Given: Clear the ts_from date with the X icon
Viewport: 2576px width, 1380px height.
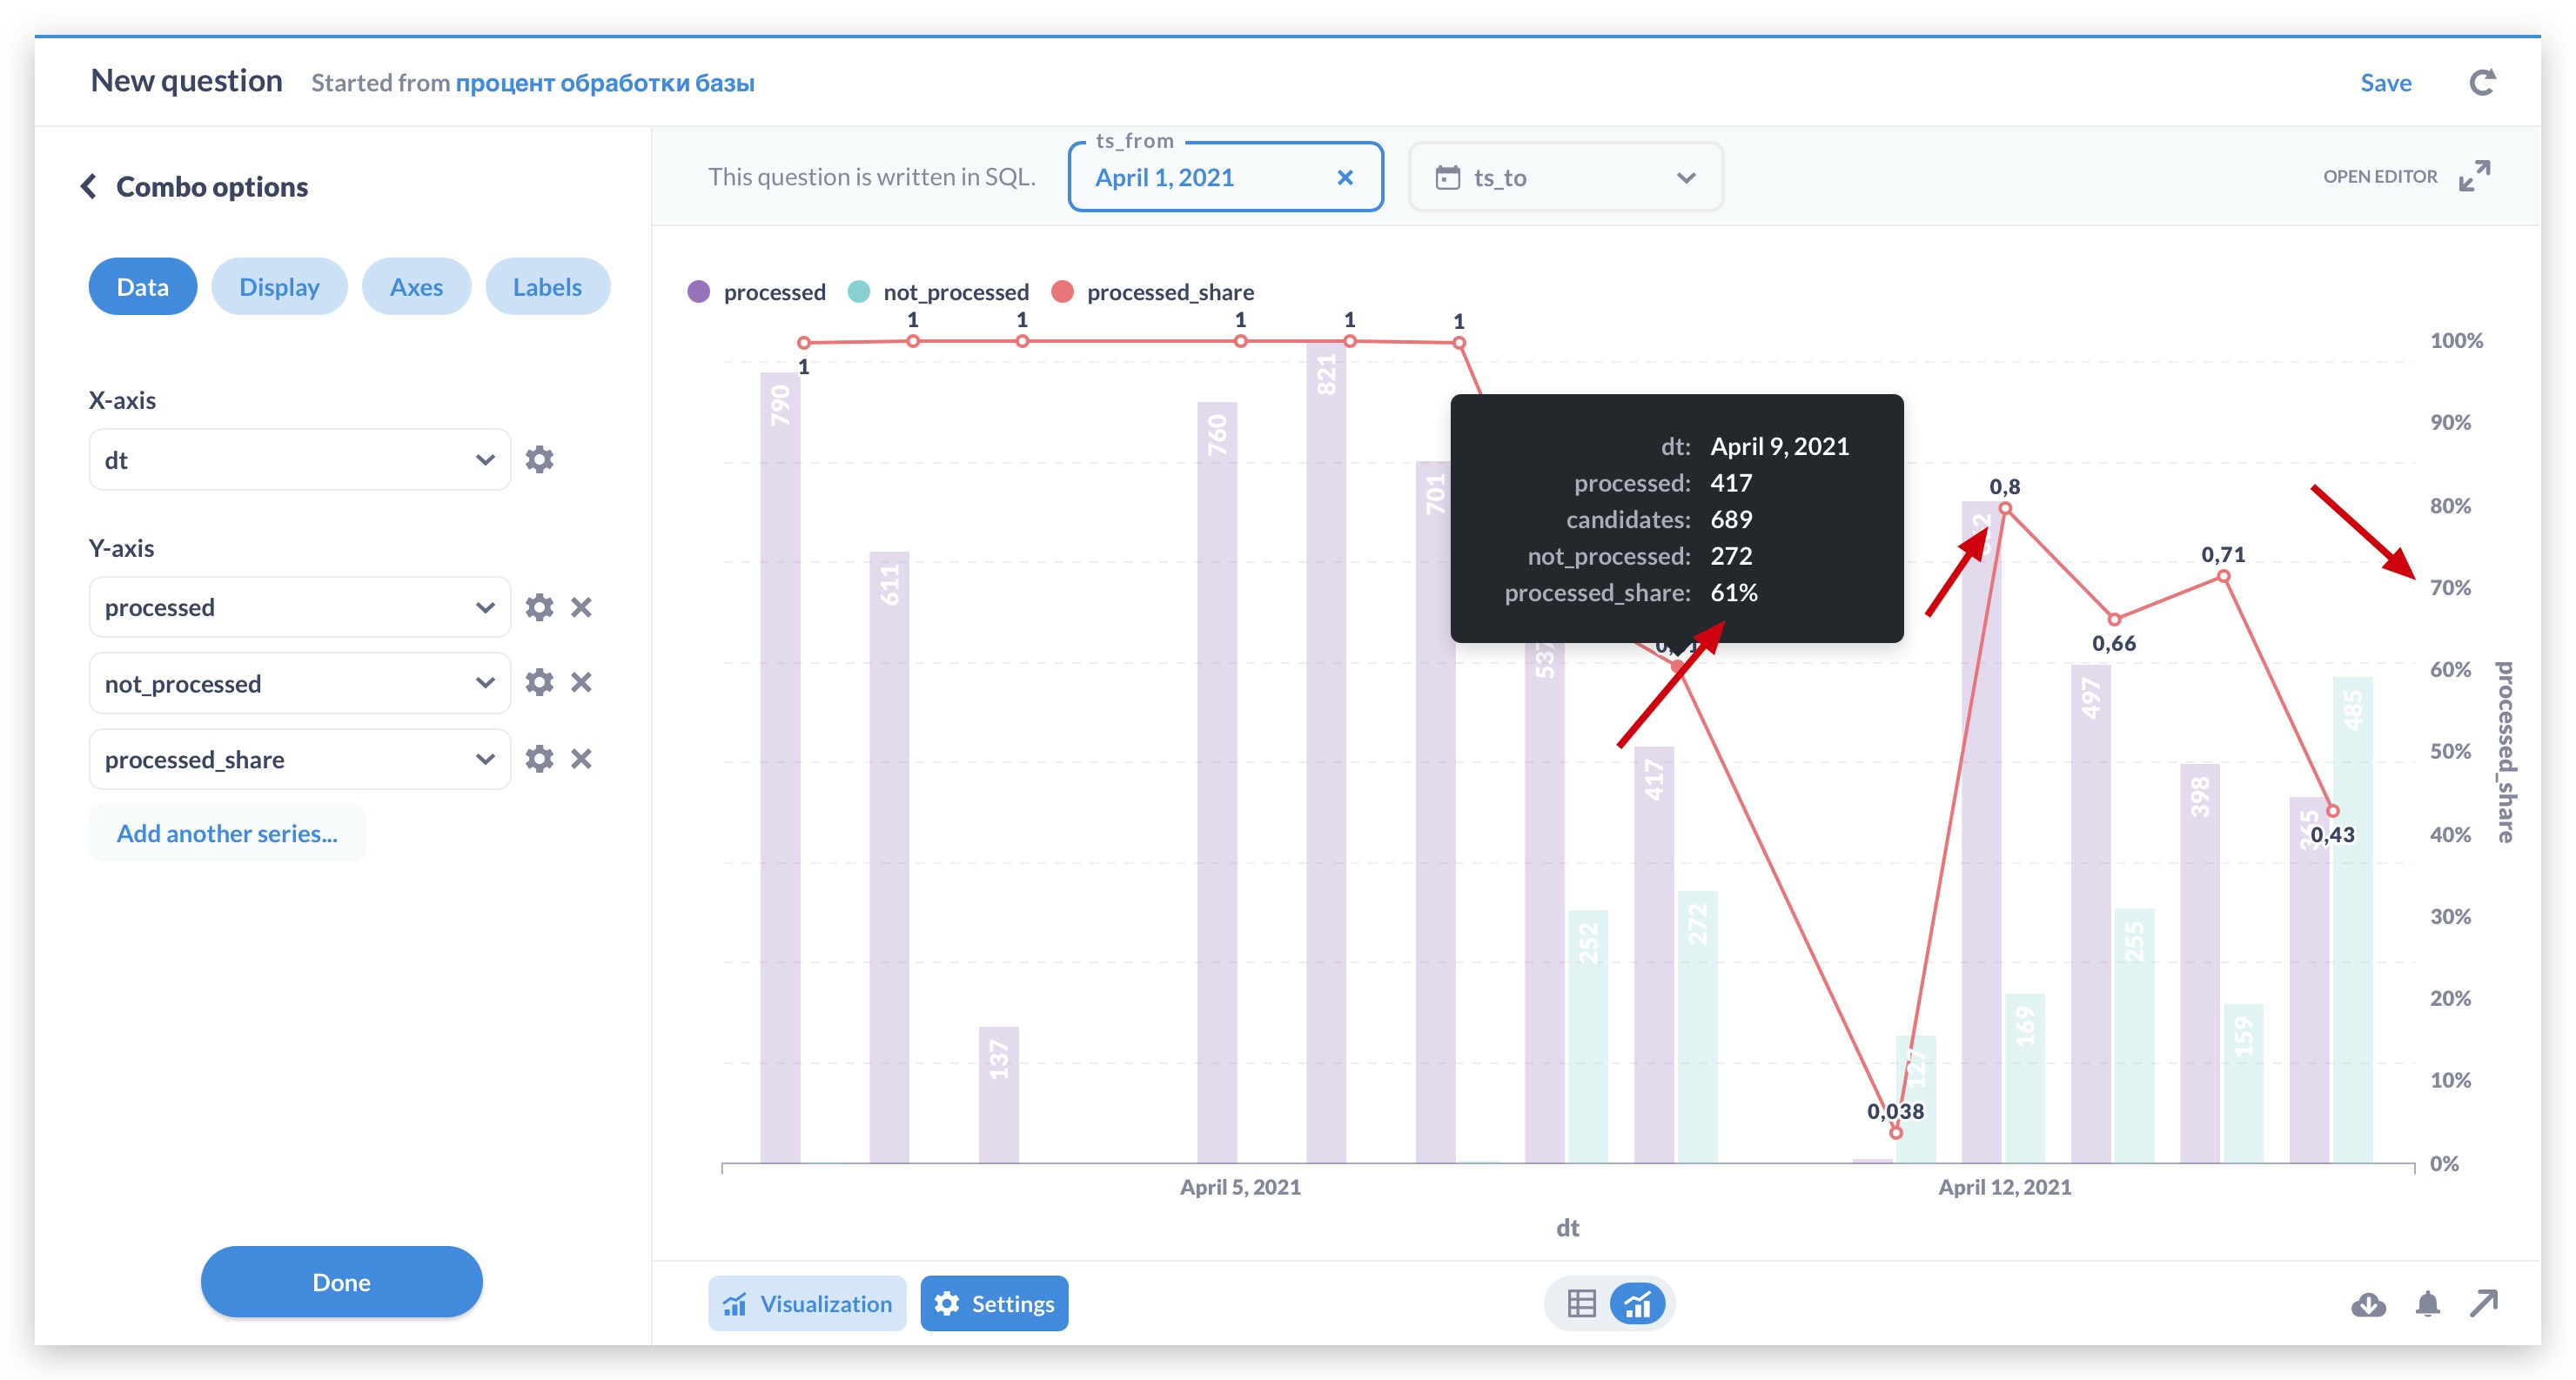Looking at the screenshot, I should 1345,177.
